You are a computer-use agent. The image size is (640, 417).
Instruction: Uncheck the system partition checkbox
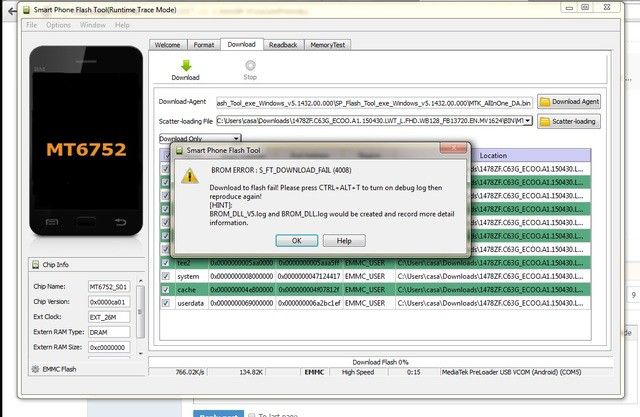166,276
